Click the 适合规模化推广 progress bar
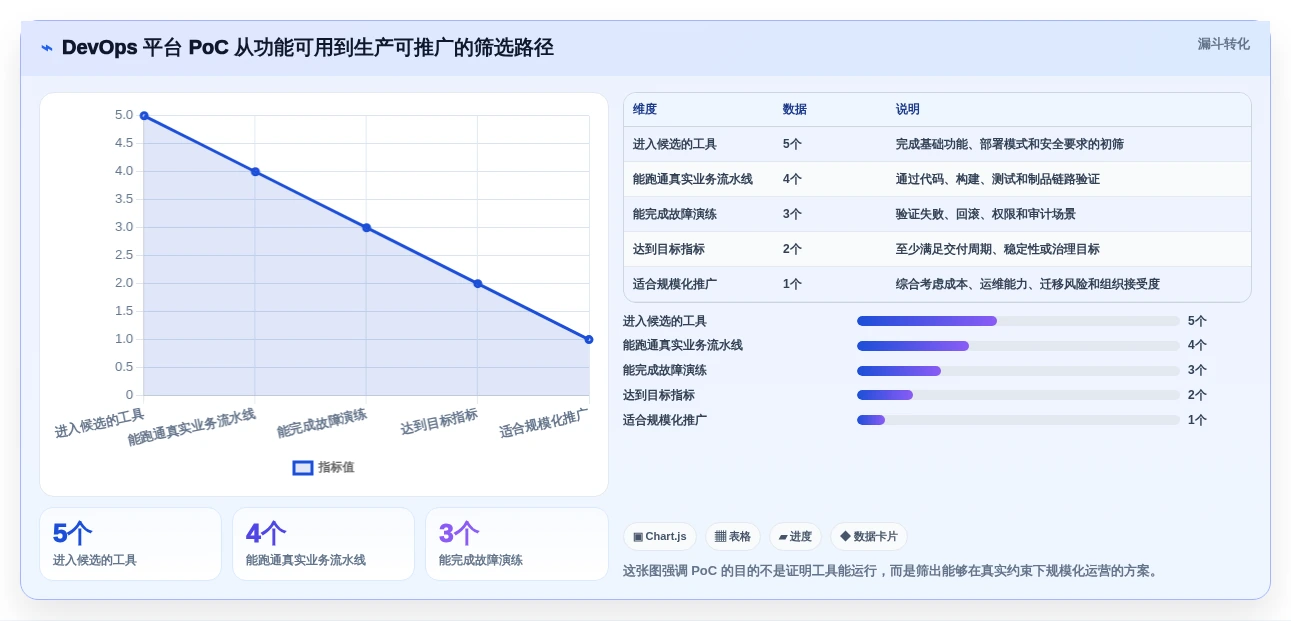1291x621 pixels. [1018, 420]
